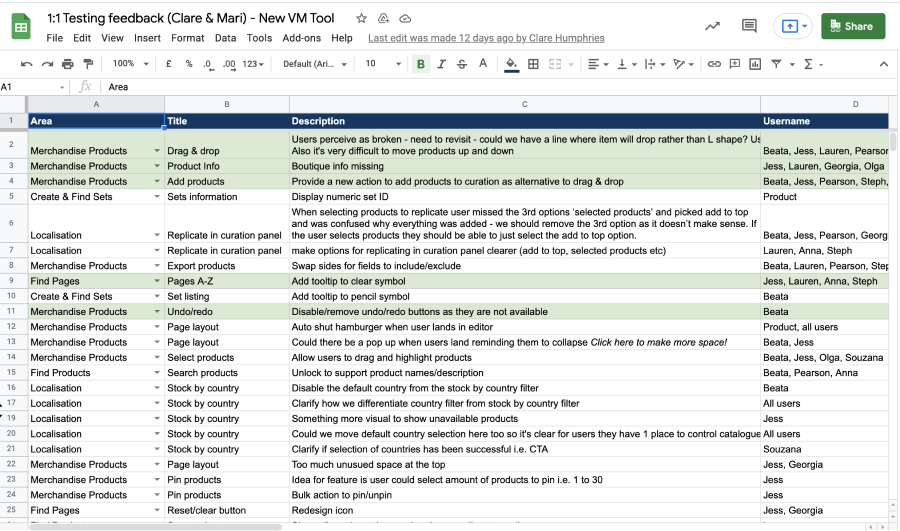Open the zoom 100% dropdown
Screen dimensions: 900x531
pyautogui.click(x=130, y=64)
